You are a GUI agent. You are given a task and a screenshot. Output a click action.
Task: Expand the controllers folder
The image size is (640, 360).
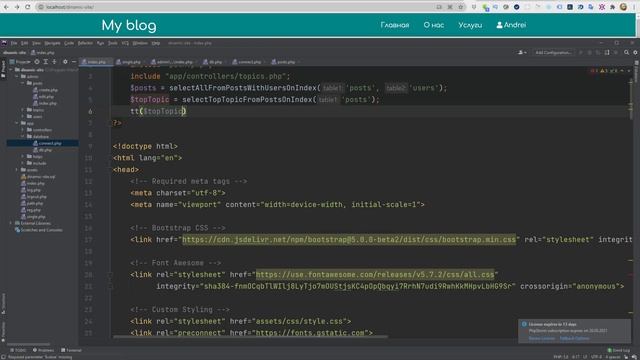point(23,130)
